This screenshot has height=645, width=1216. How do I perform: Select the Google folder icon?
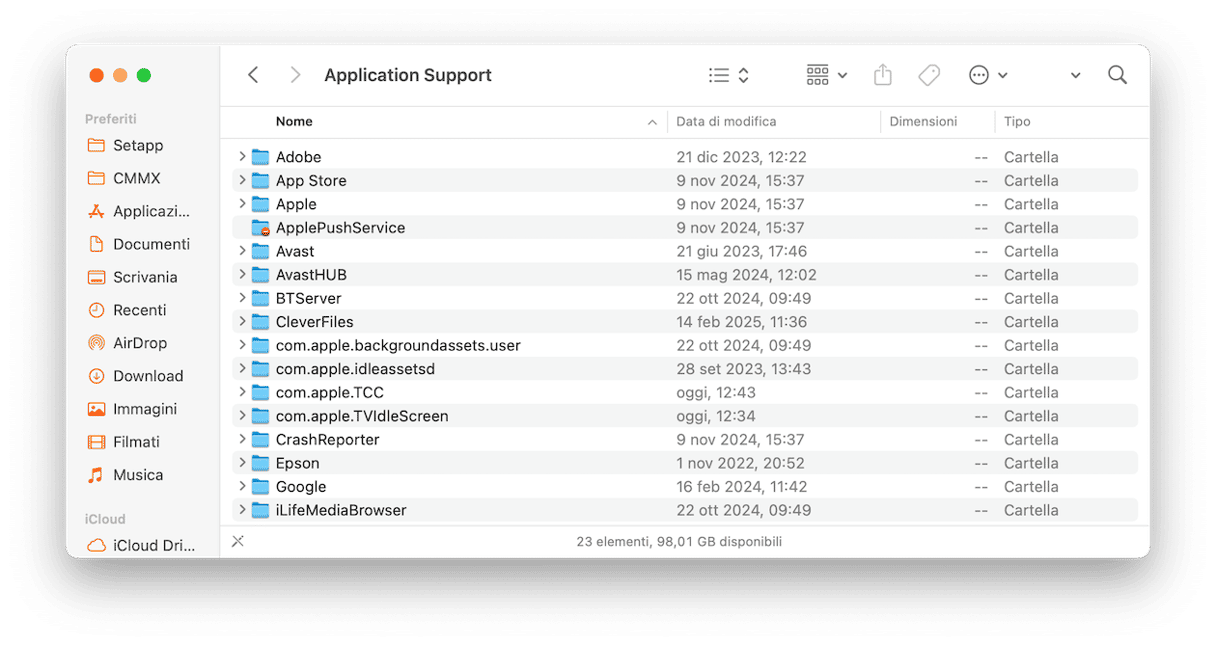[261, 486]
